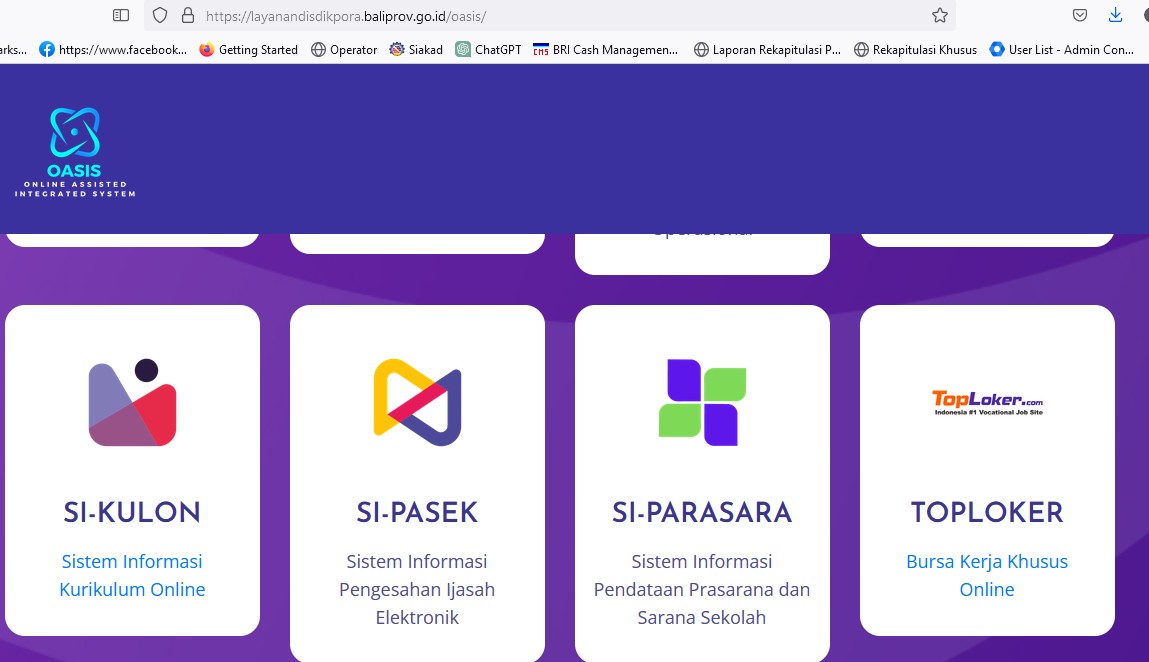
Task: Bookmark this page with the star icon
Action: 939,15
